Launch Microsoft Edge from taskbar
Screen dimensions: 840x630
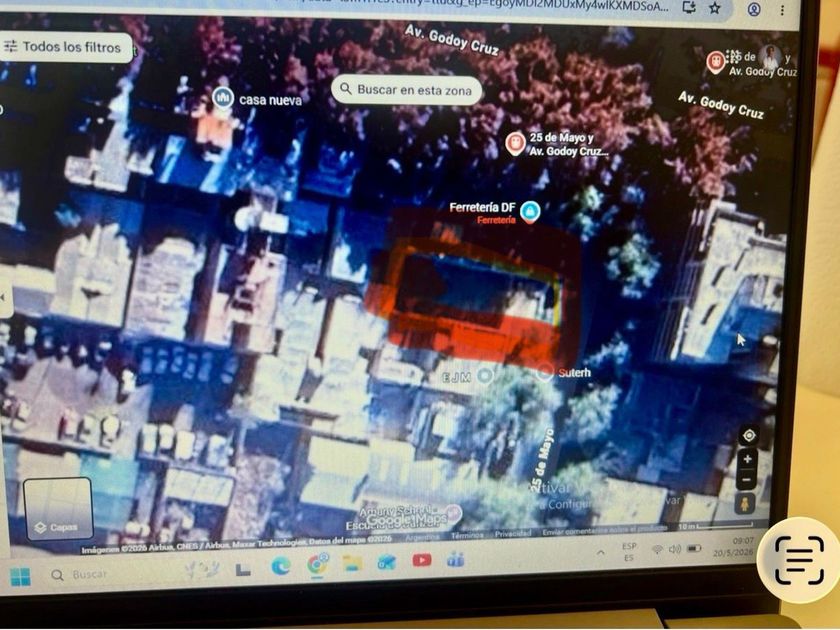tap(281, 566)
